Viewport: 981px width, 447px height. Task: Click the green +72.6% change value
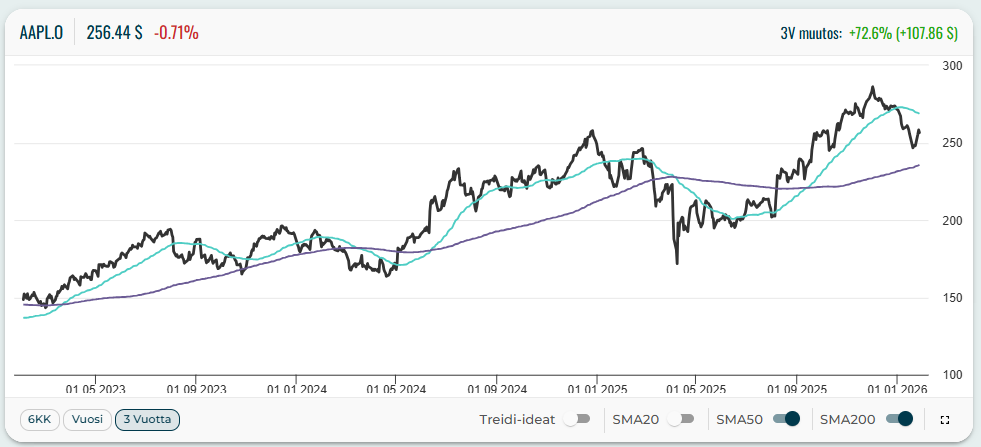click(x=903, y=33)
